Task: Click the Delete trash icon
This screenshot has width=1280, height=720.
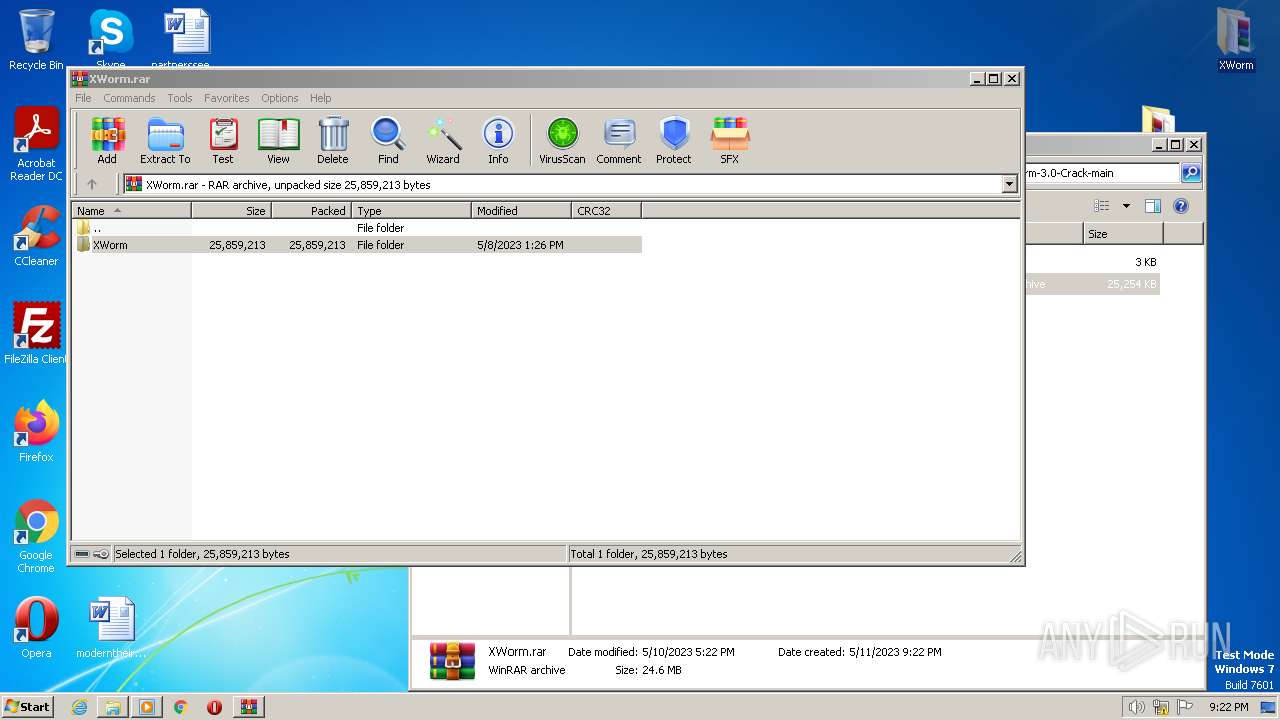Action: point(333,140)
